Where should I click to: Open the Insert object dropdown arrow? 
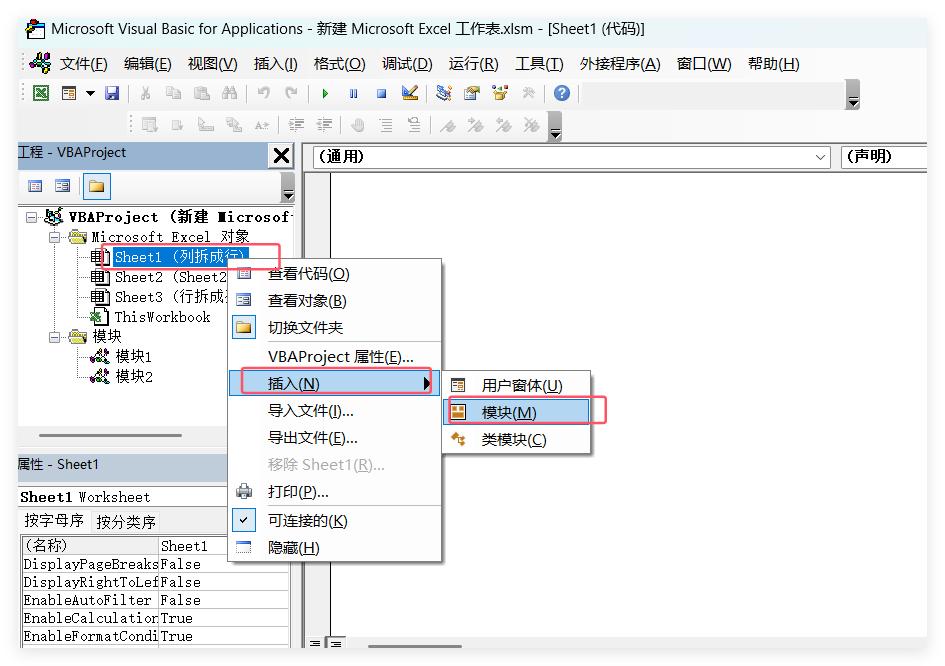pyautogui.click(x=90, y=93)
